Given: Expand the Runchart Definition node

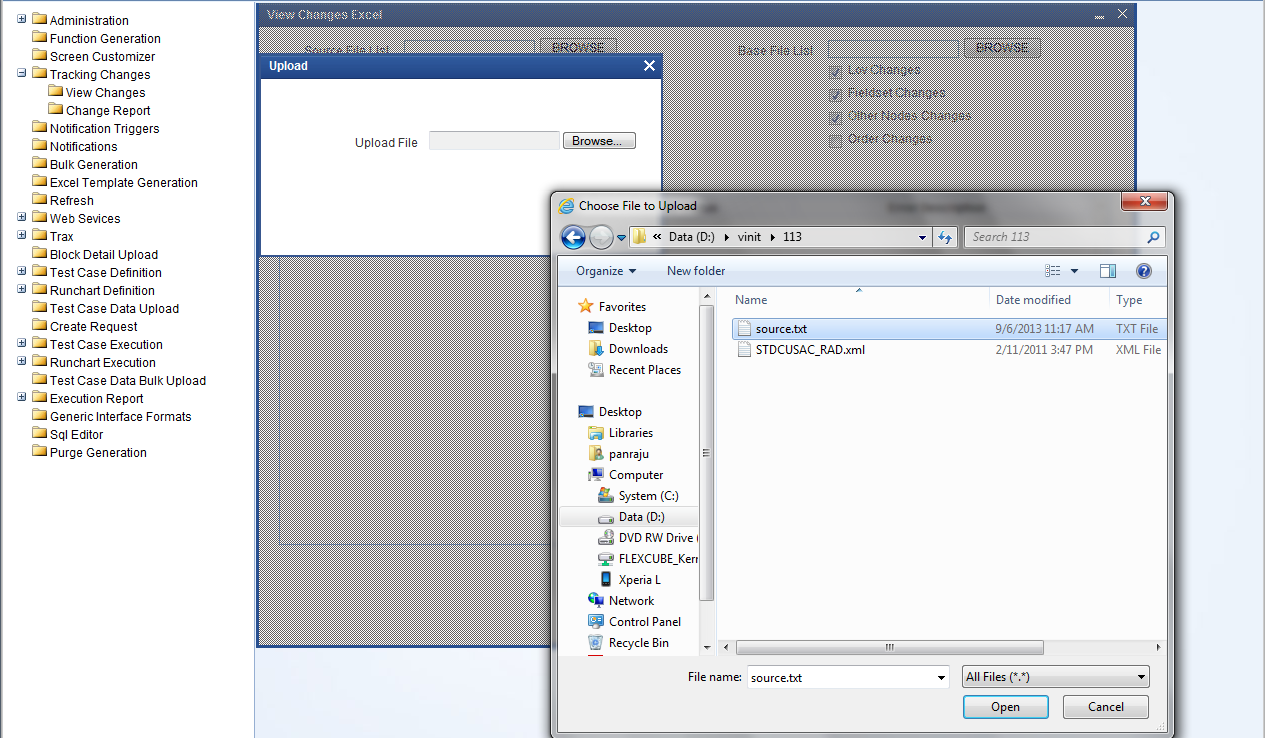Looking at the screenshot, I should pyautogui.click(x=22, y=289).
